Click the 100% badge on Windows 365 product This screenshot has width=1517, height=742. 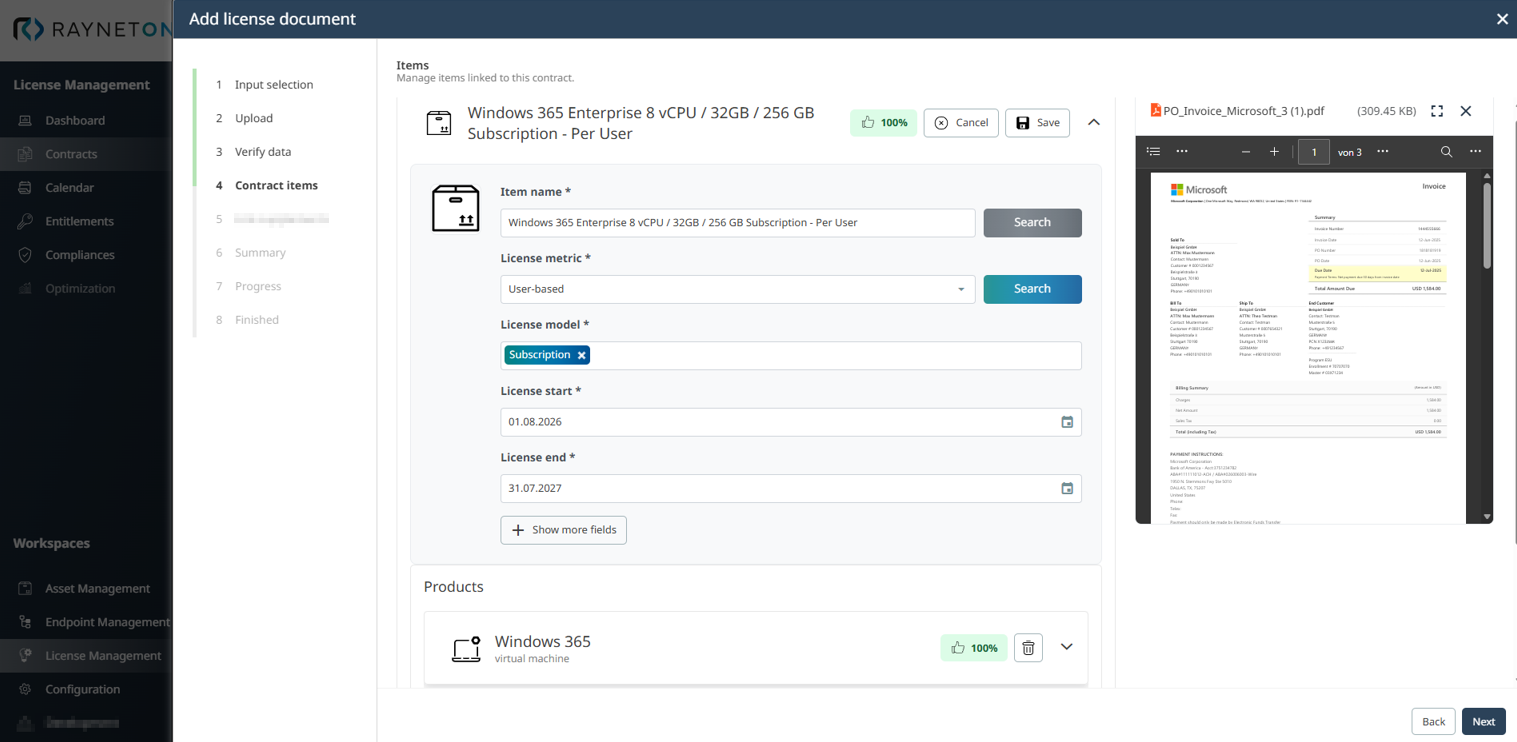pos(973,648)
